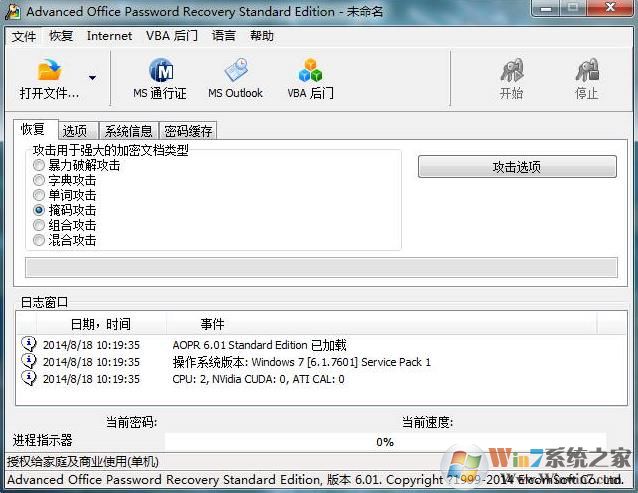Image resolution: width=638 pixels, height=493 pixels.
Task: Open the VBA 后门 toolbar tool
Action: tap(310, 79)
